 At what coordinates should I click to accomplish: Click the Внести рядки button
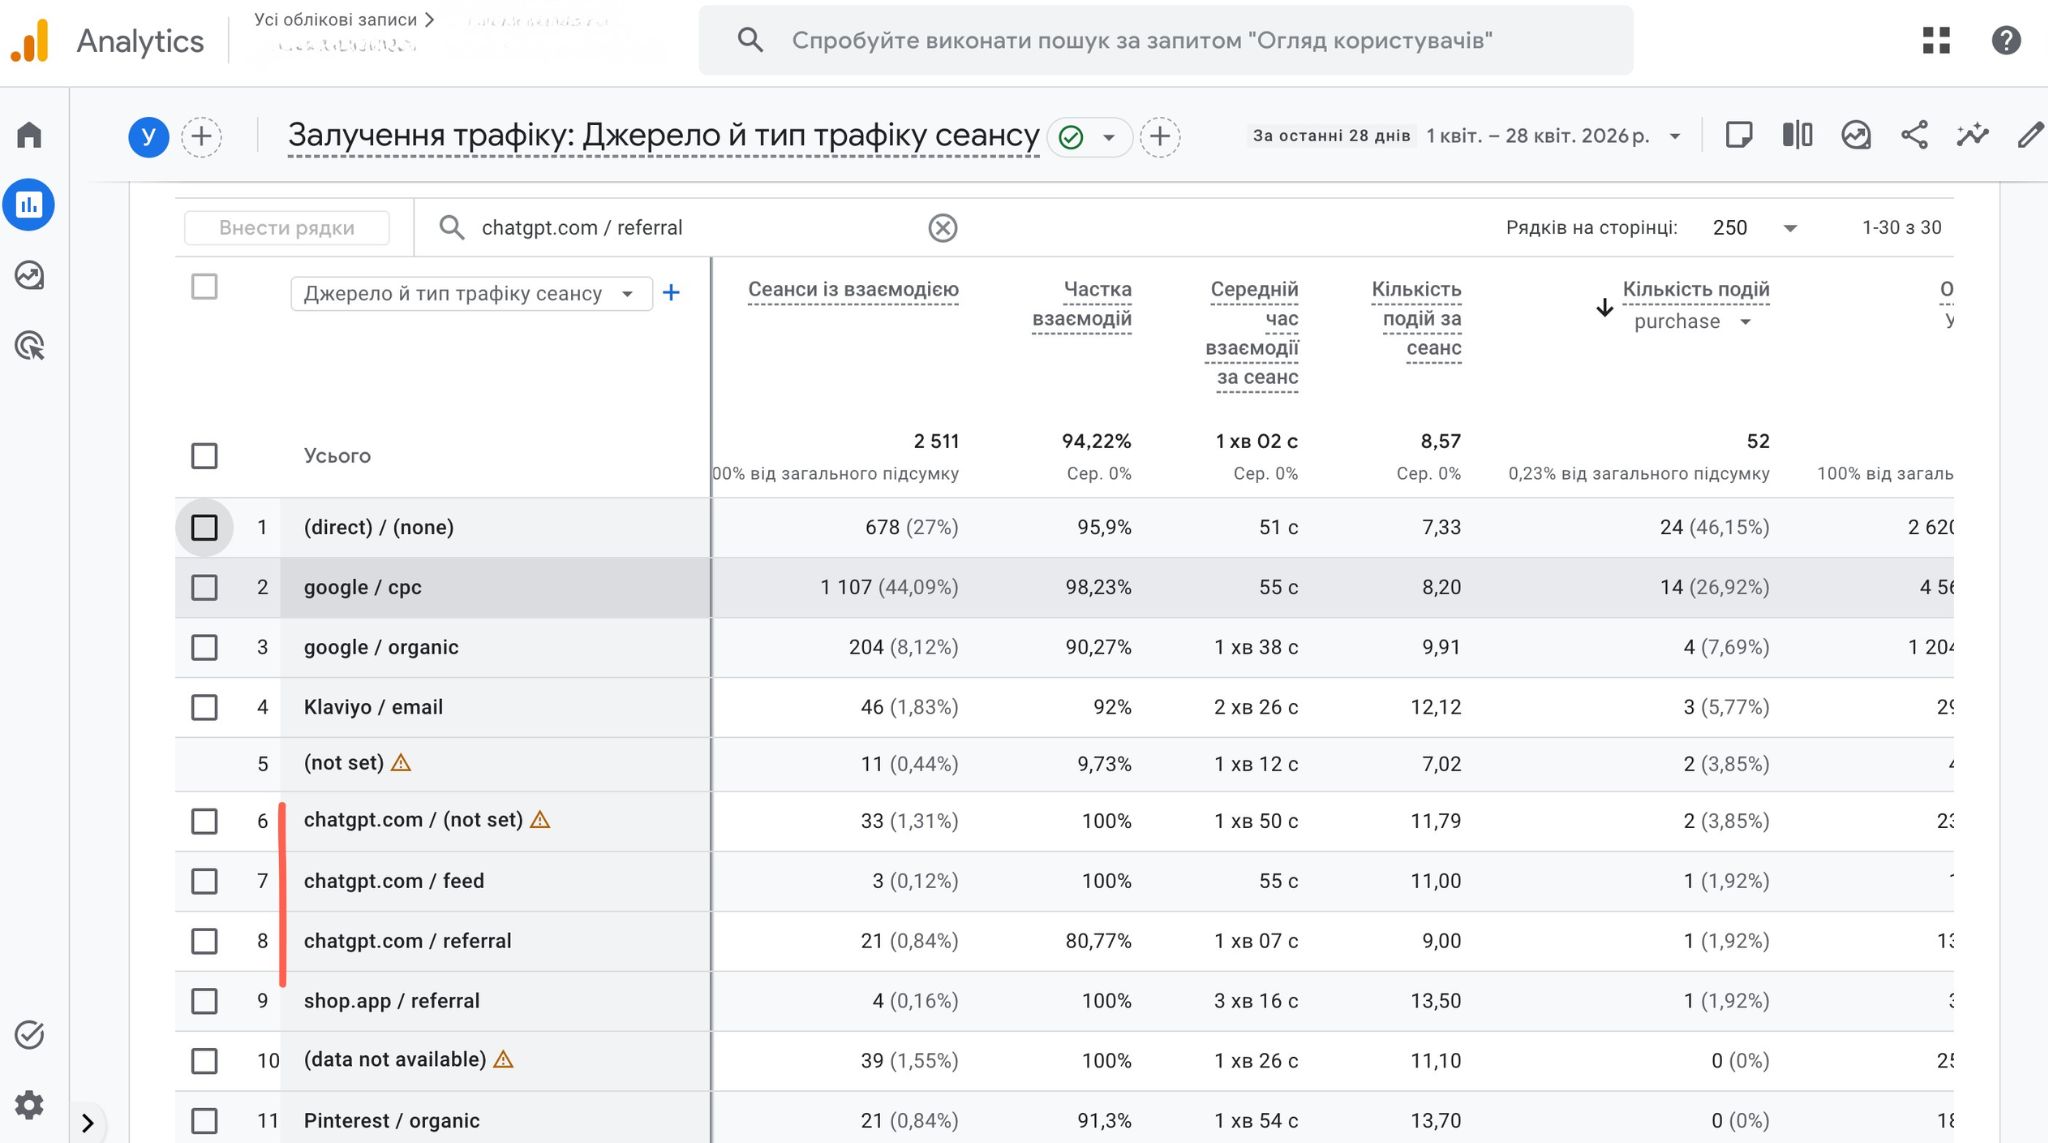[x=287, y=228]
